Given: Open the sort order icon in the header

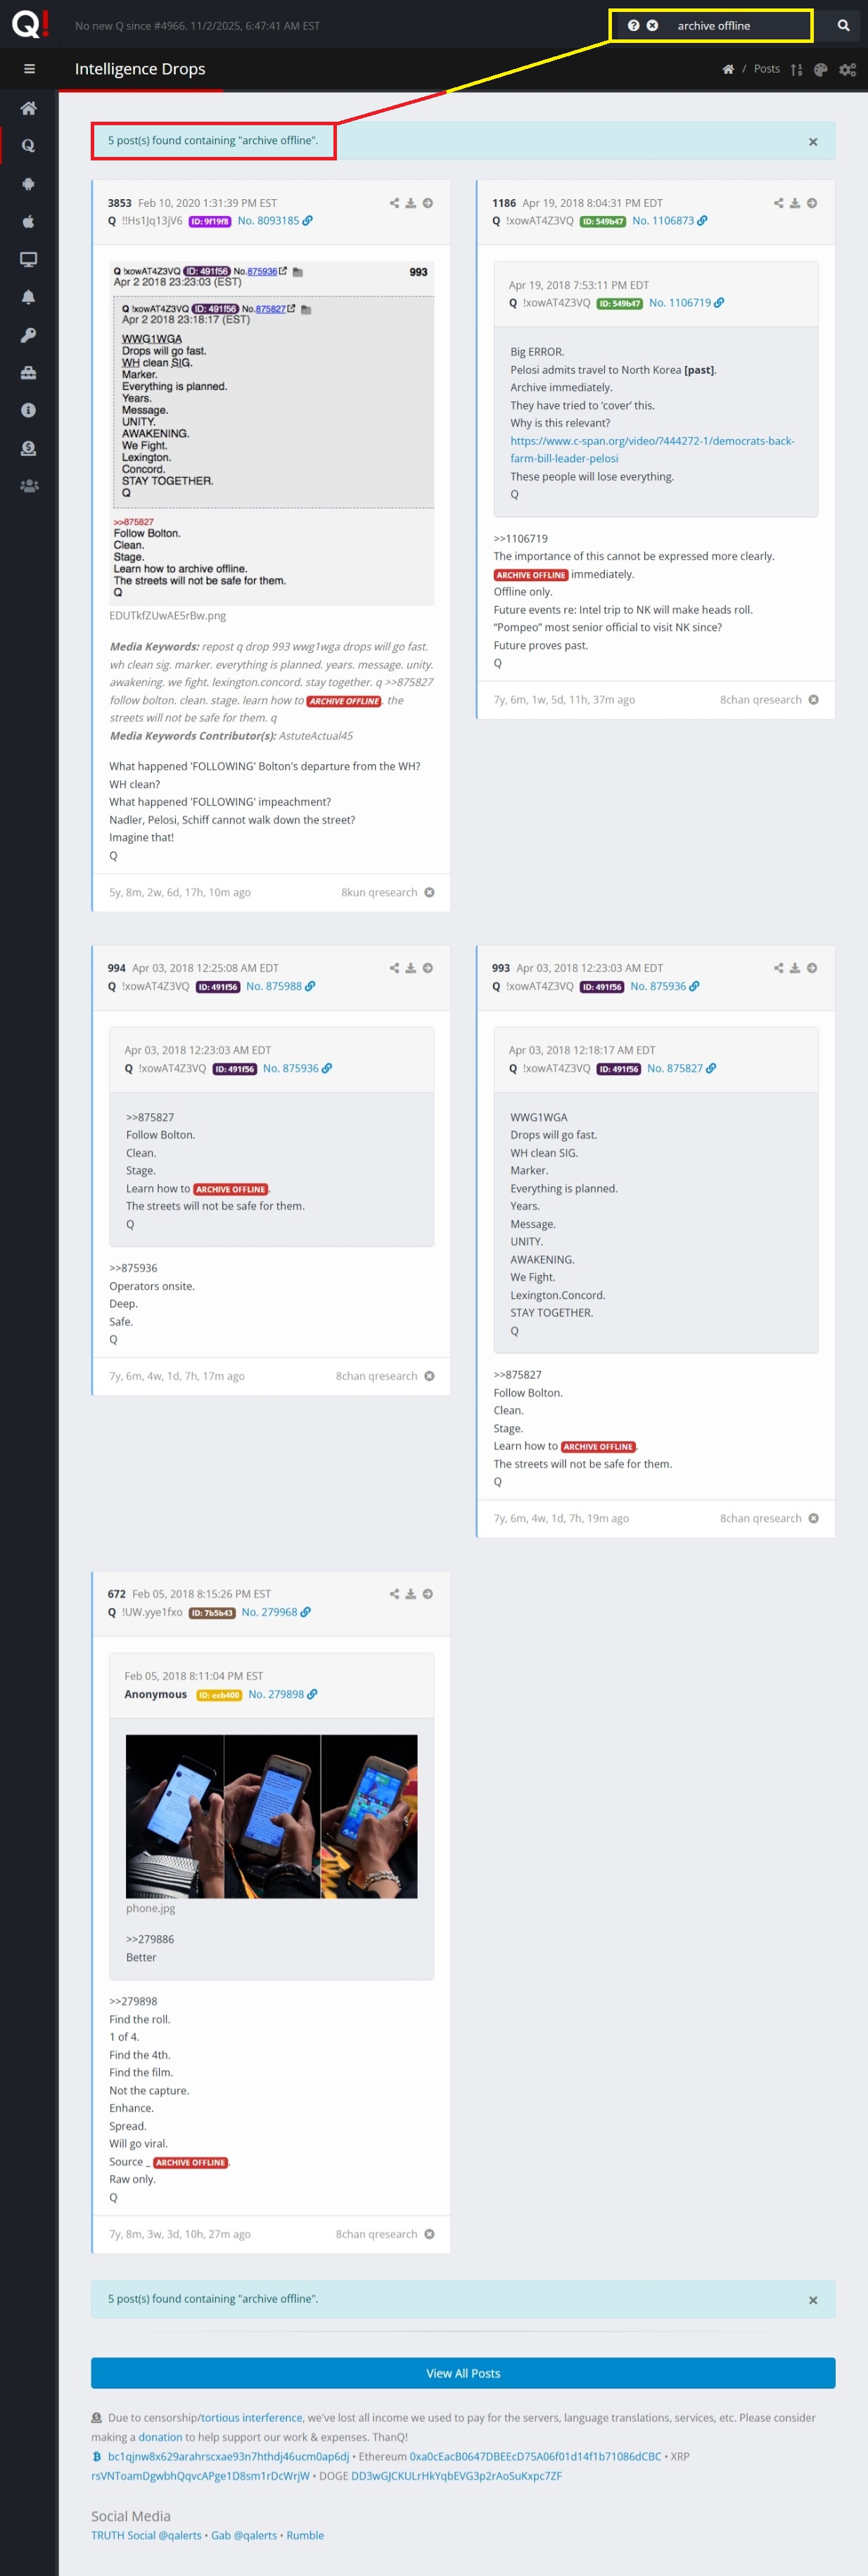Looking at the screenshot, I should tap(796, 70).
